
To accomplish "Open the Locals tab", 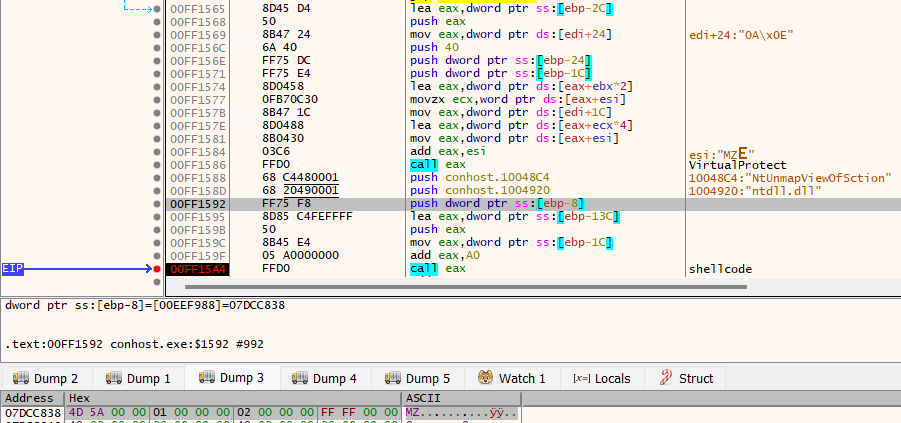I will [602, 378].
